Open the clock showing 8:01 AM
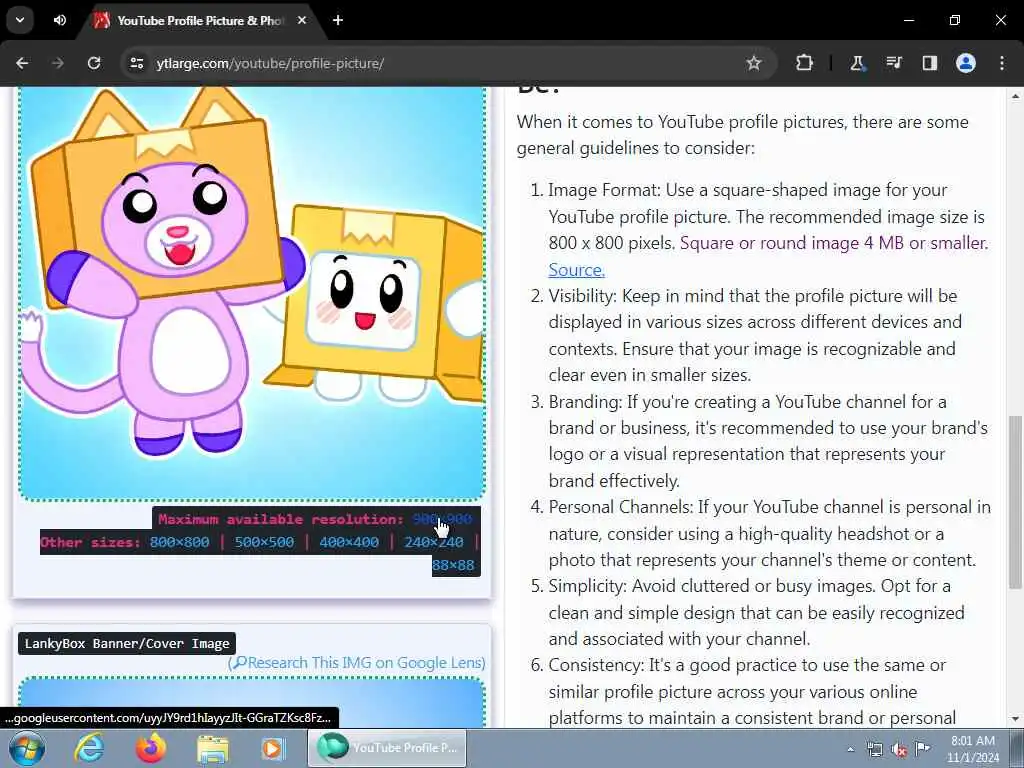 point(972,749)
